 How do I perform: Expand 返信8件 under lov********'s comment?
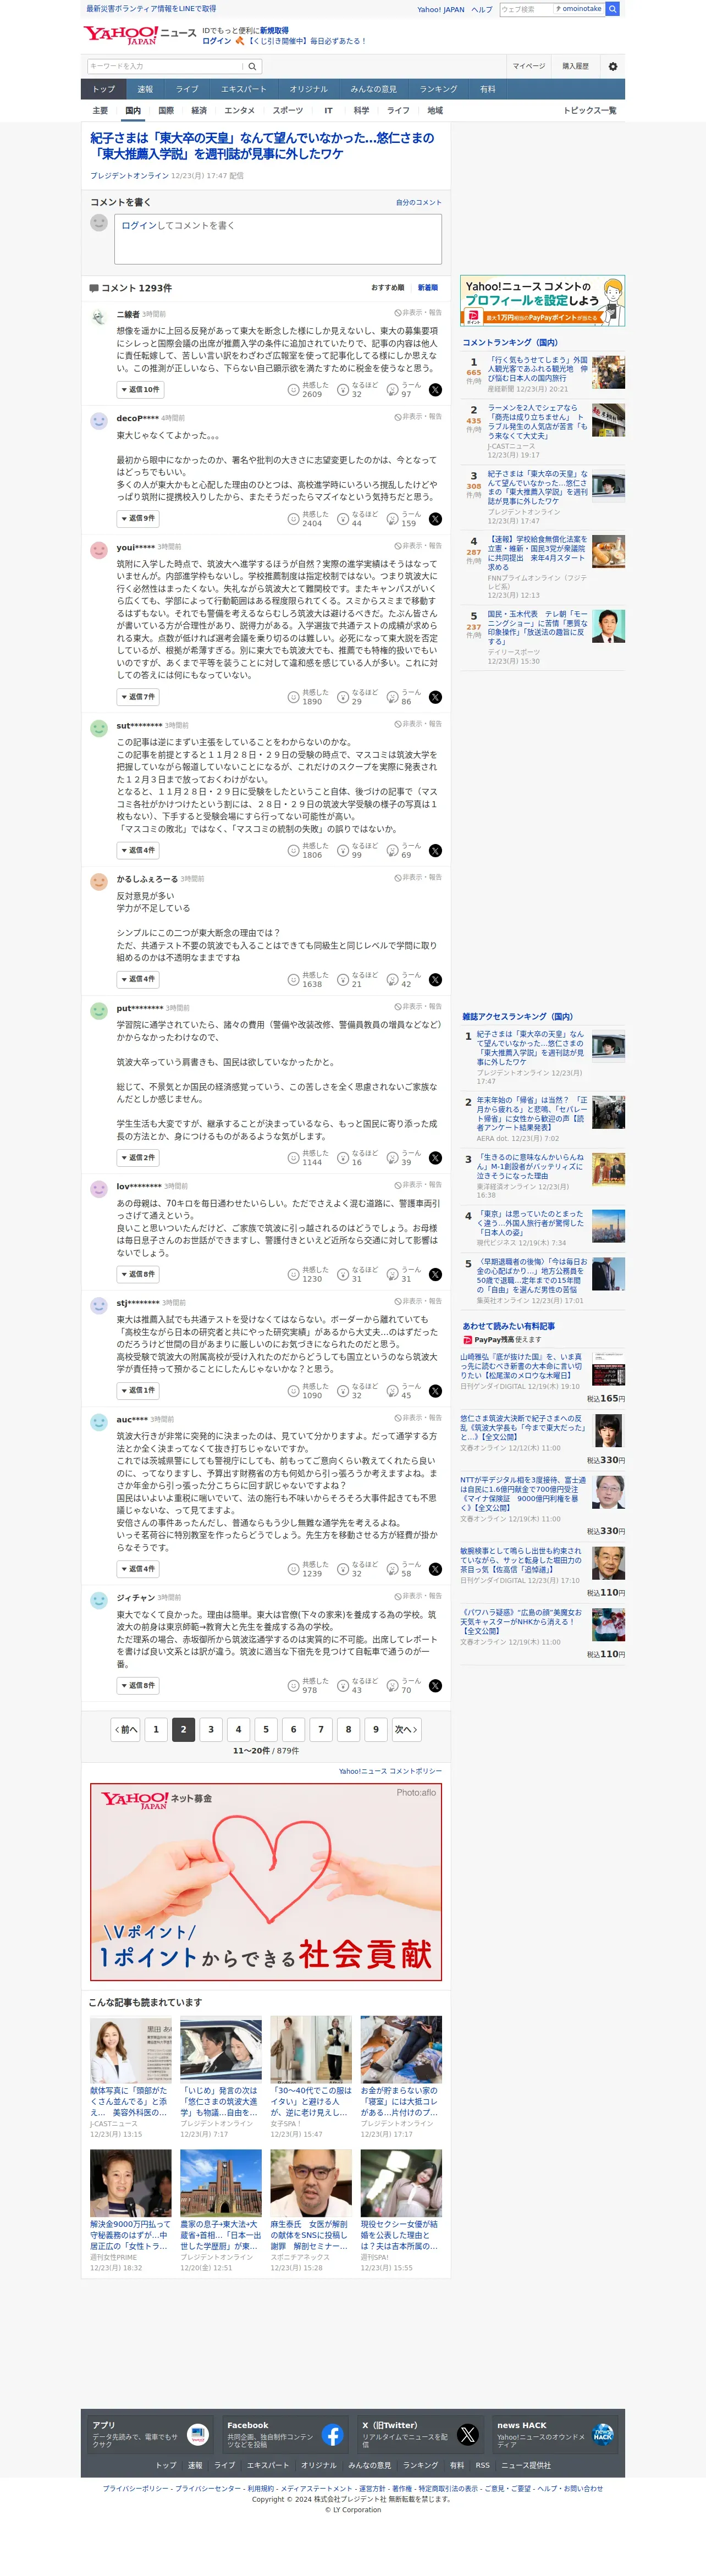click(x=138, y=1274)
